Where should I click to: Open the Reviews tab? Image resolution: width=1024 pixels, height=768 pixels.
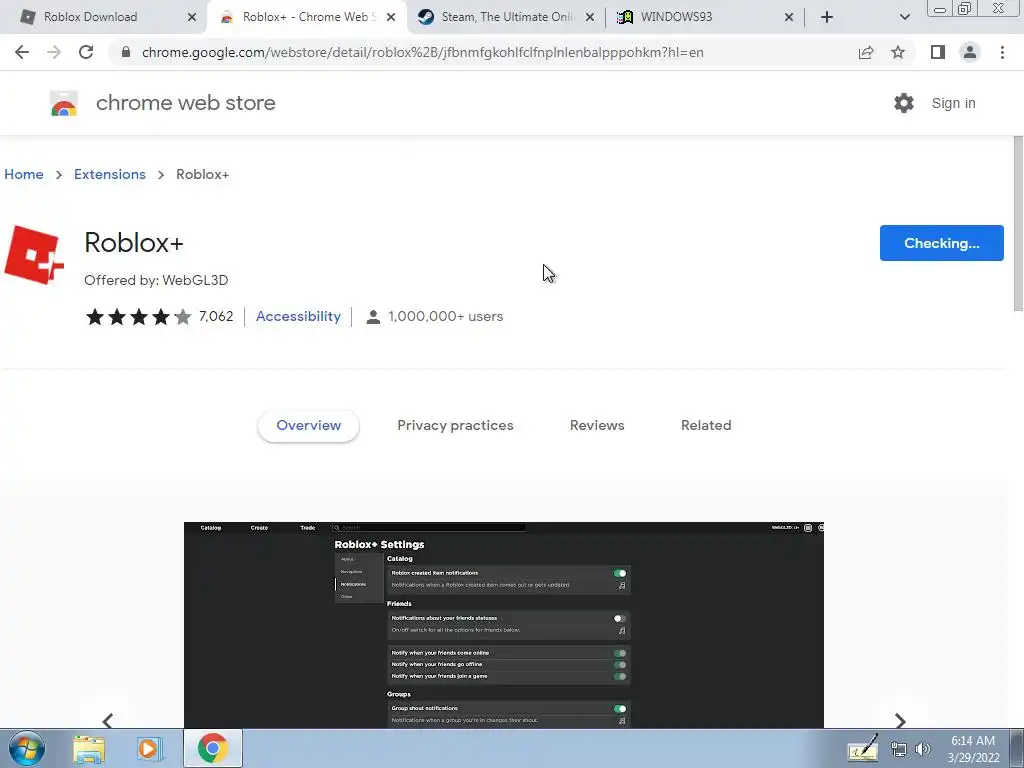pyautogui.click(x=597, y=425)
